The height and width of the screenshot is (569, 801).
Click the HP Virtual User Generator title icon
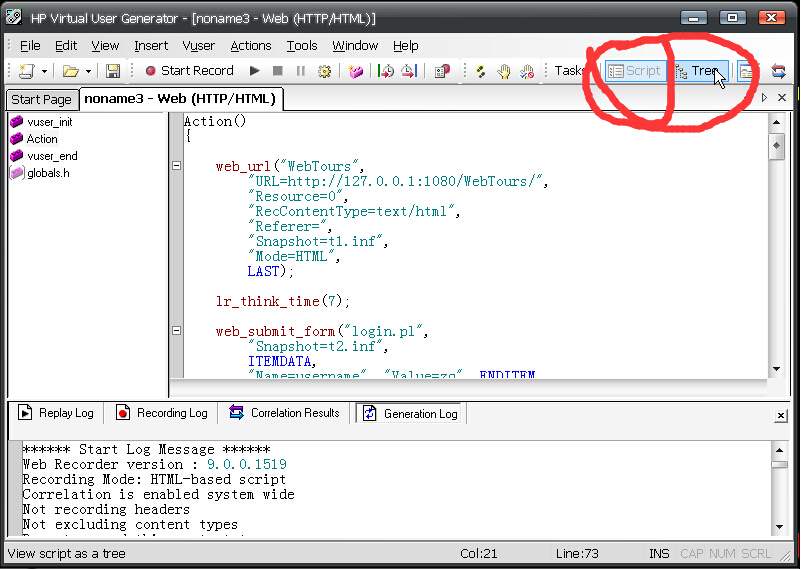click(14, 17)
